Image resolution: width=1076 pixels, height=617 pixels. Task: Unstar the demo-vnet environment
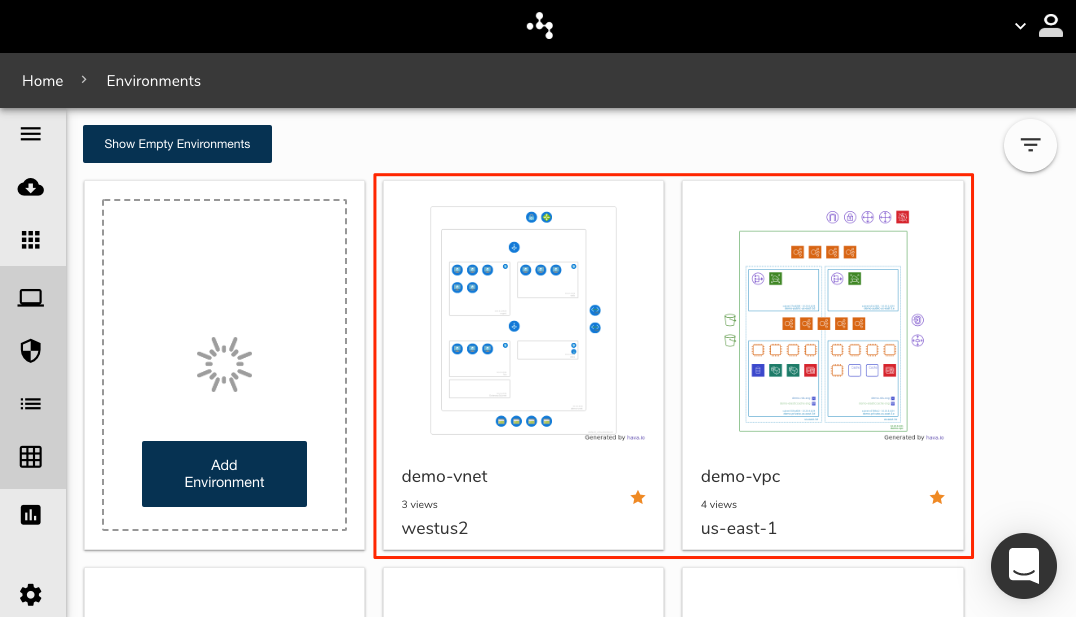[637, 497]
